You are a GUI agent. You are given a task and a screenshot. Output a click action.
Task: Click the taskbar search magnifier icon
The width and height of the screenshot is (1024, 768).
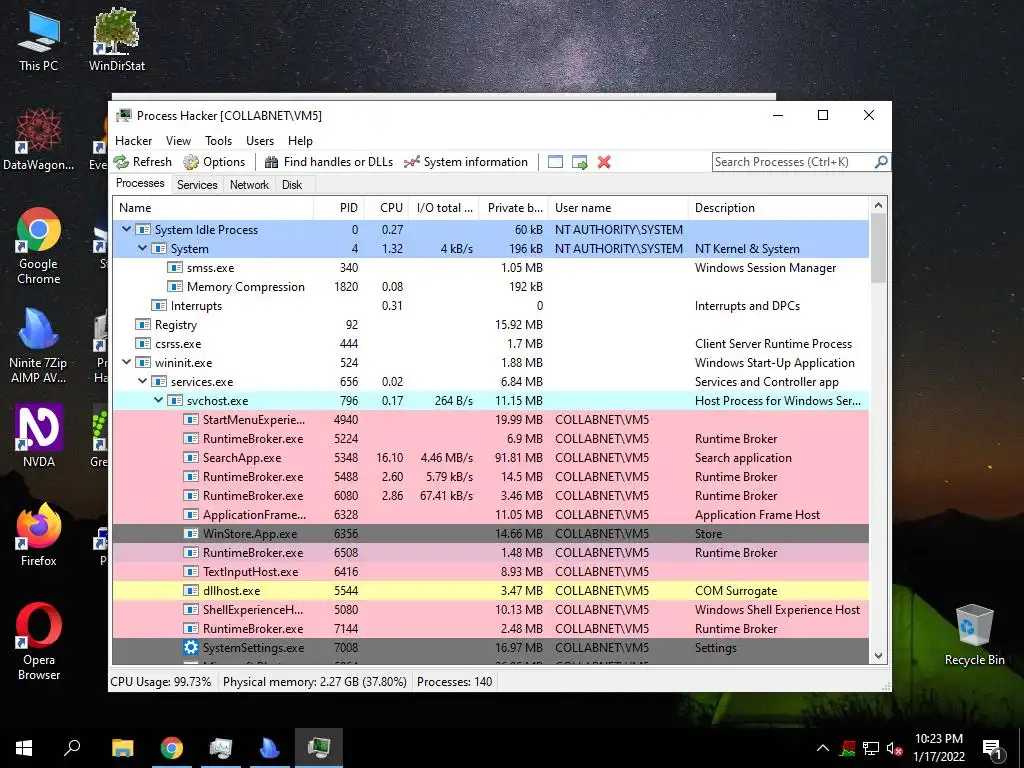pos(72,748)
